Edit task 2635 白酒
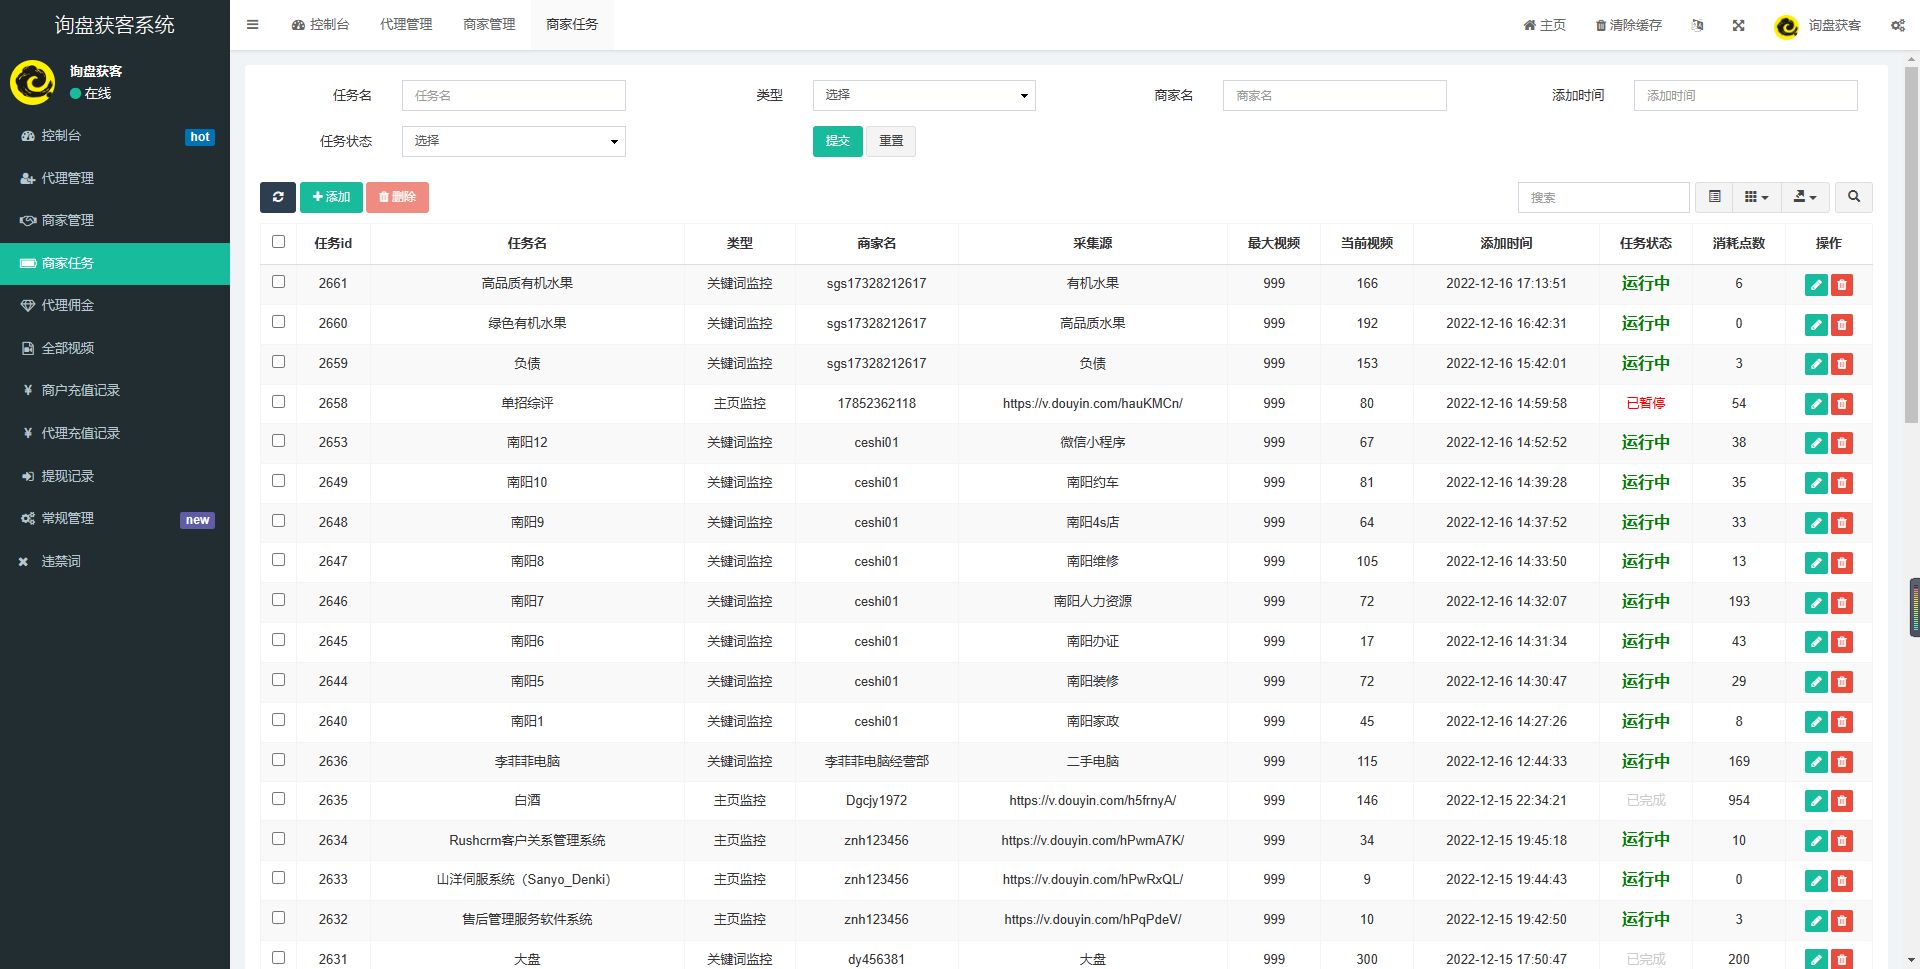Image resolution: width=1920 pixels, height=969 pixels. pyautogui.click(x=1816, y=801)
